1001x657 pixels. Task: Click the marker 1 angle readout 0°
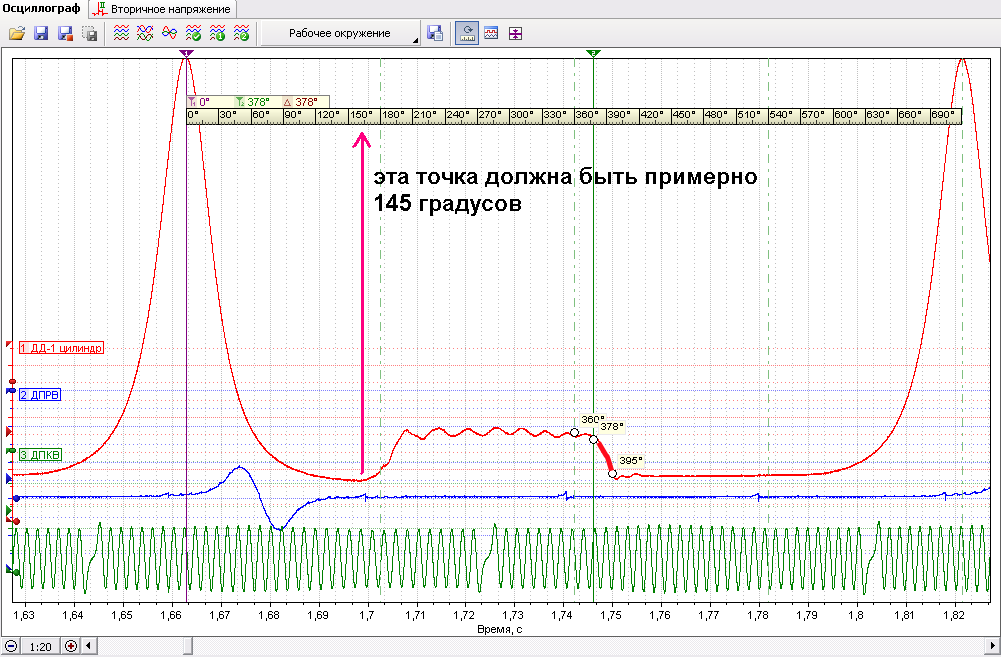pyautogui.click(x=199, y=102)
